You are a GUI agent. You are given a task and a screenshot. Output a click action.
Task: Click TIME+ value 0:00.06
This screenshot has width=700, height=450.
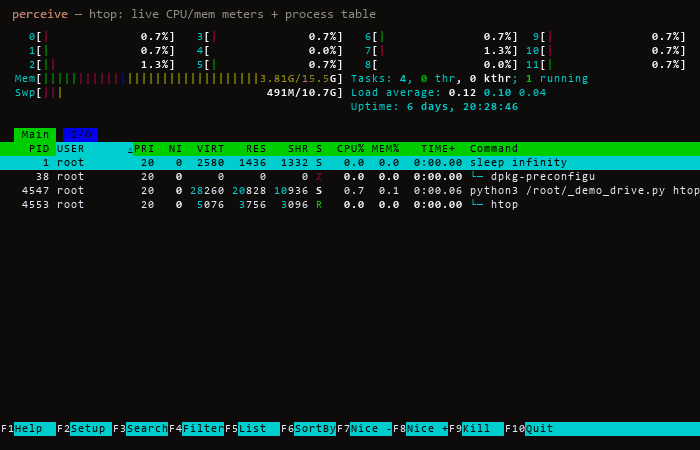pyautogui.click(x=438, y=191)
